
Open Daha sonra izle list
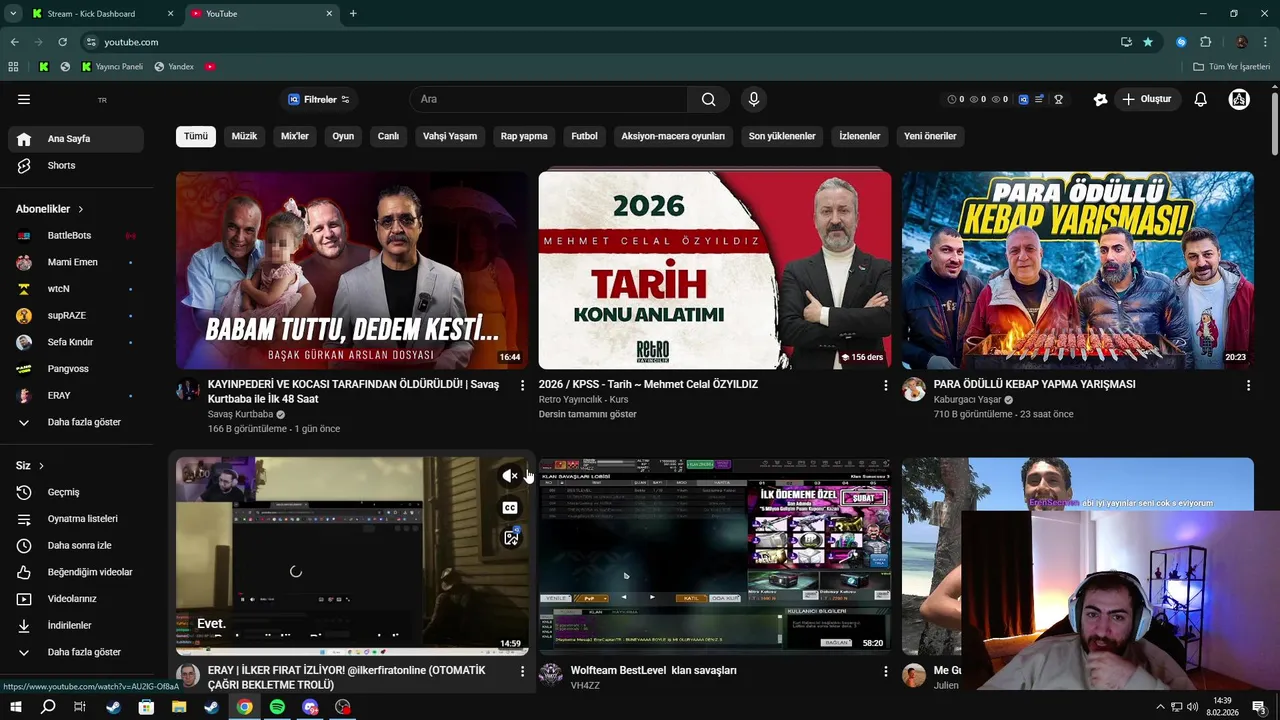(x=76, y=545)
